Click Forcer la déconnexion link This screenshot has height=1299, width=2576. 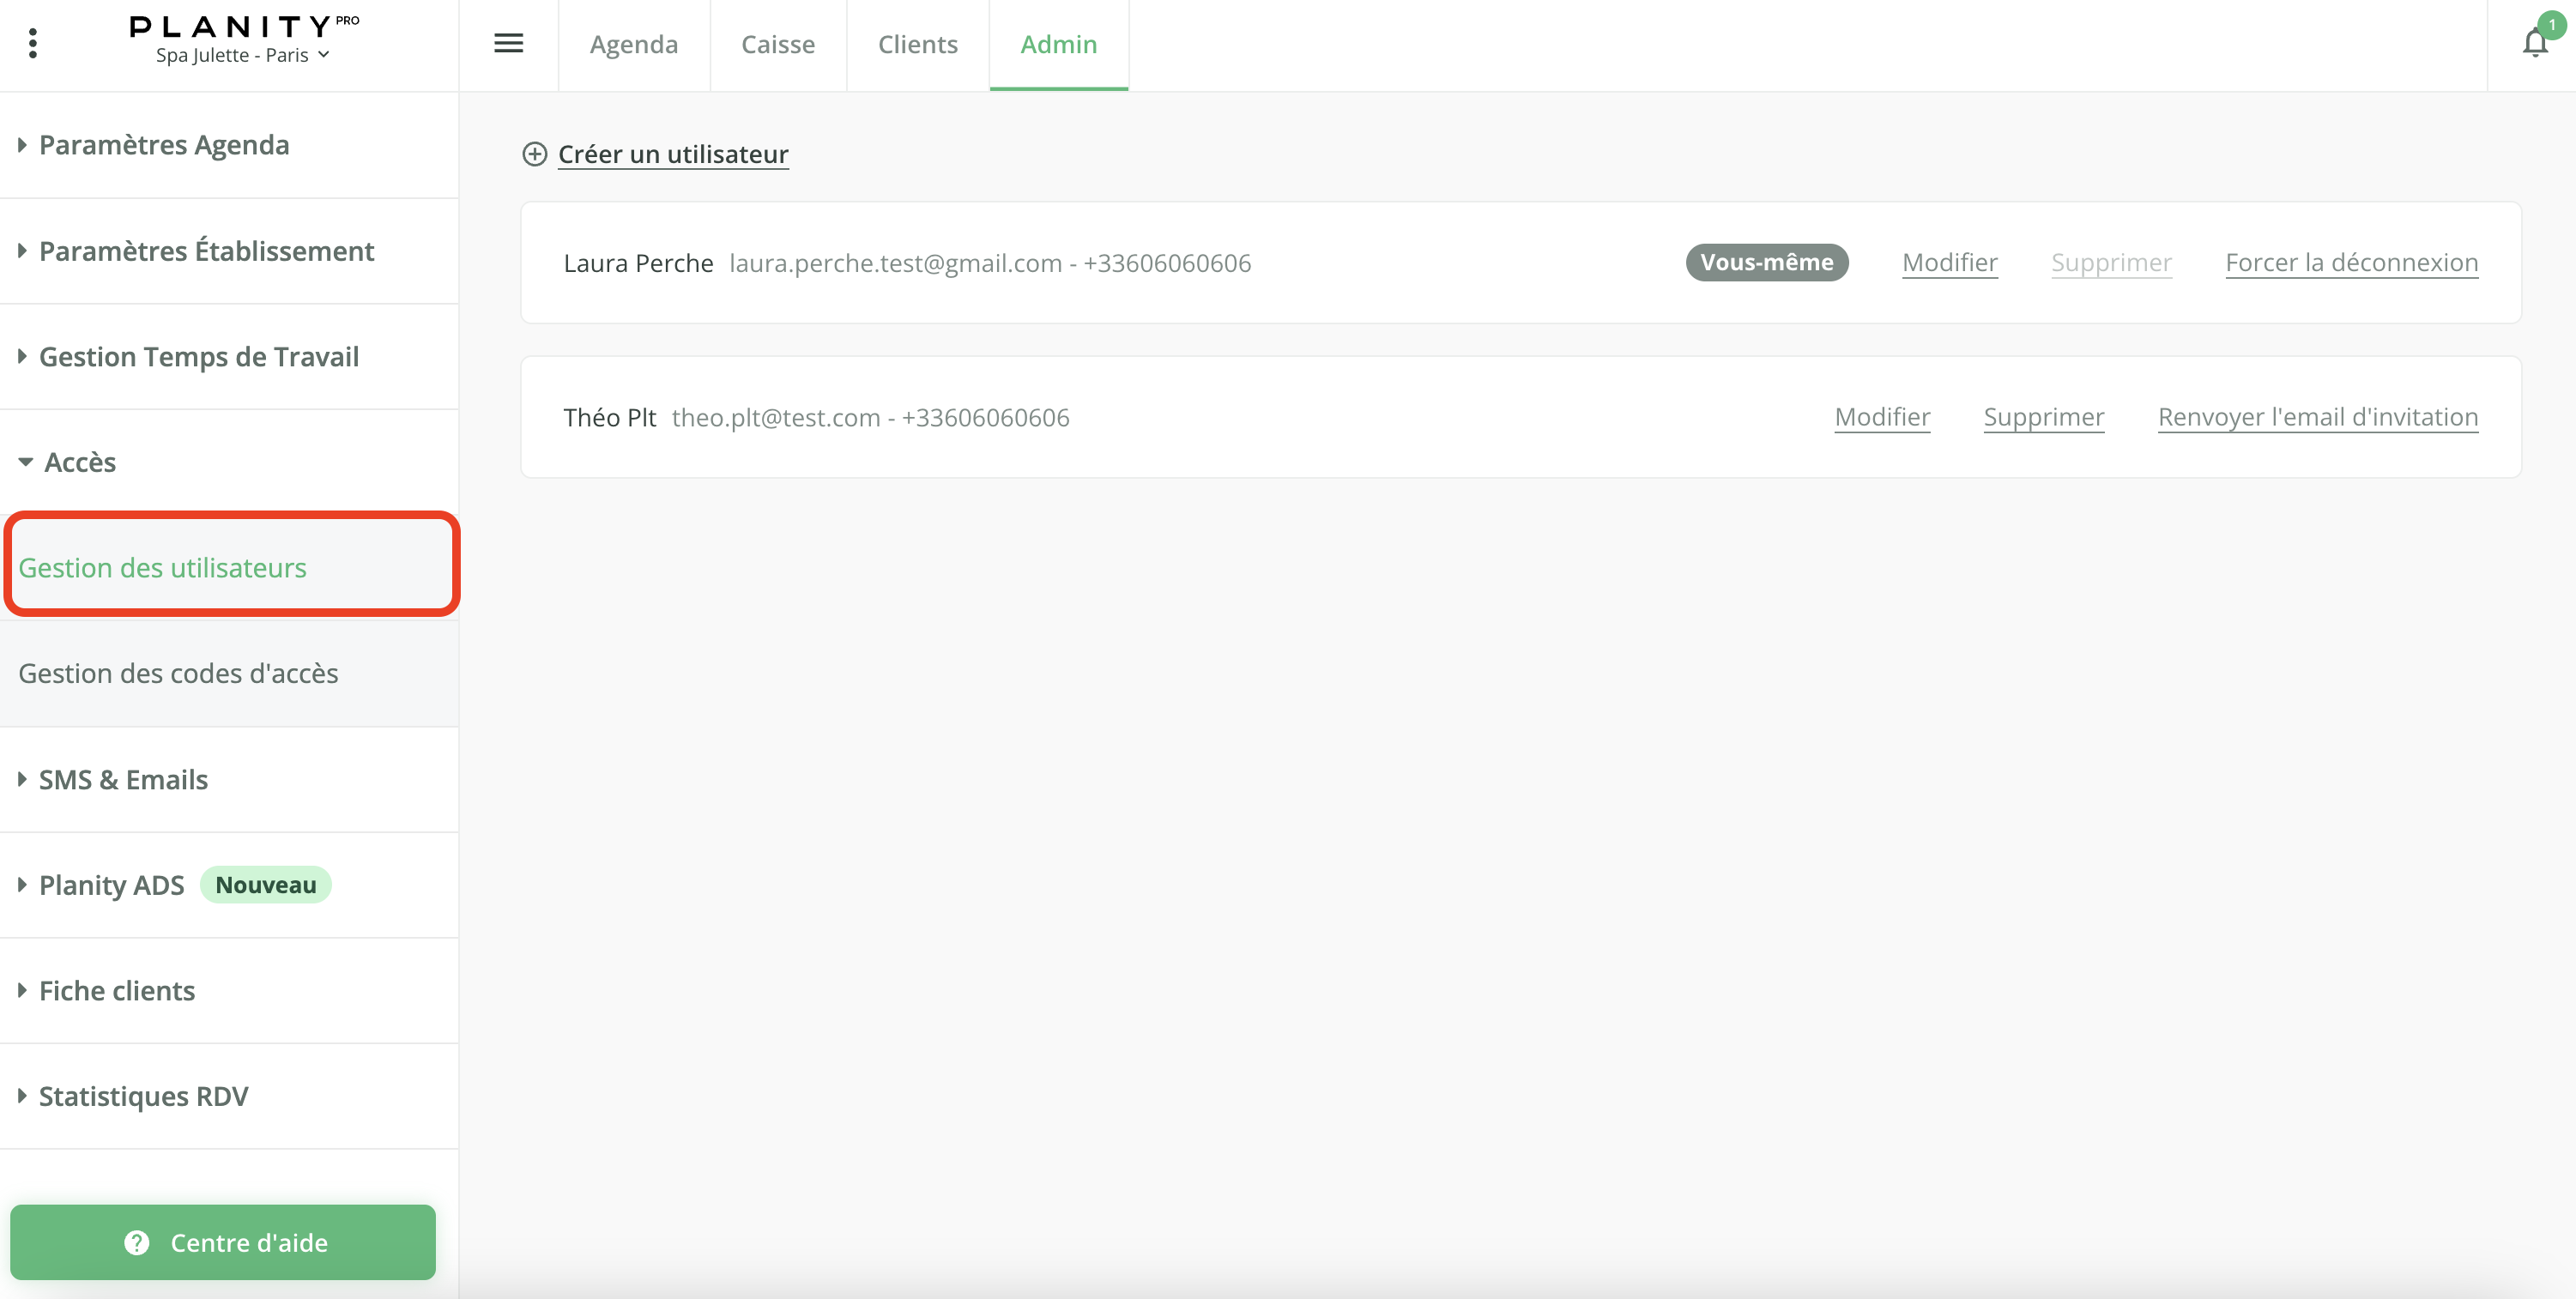click(x=2351, y=262)
